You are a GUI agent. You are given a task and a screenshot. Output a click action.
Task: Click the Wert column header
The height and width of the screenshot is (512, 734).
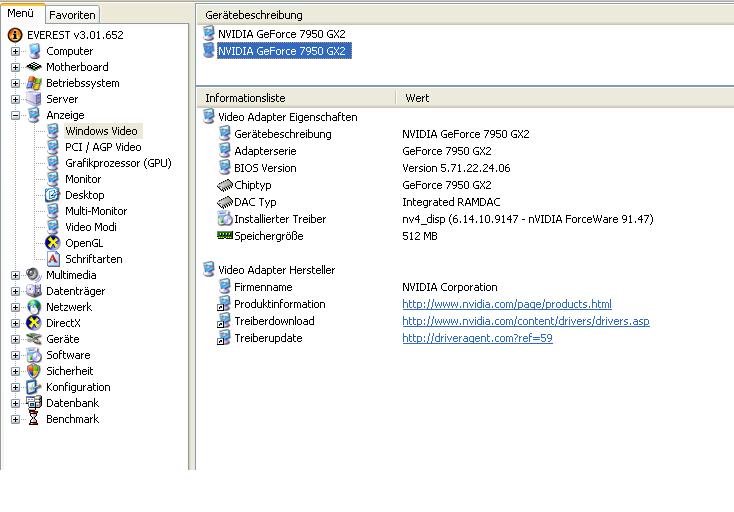[565, 98]
